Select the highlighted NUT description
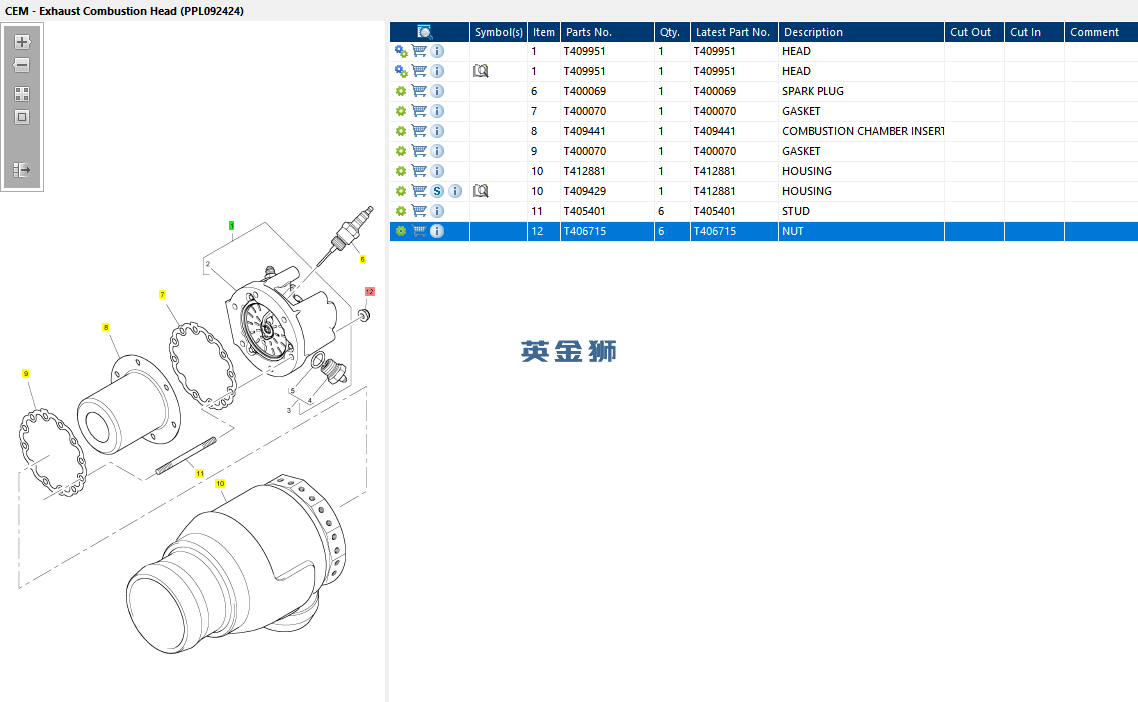The image size is (1138, 702). [x=793, y=231]
